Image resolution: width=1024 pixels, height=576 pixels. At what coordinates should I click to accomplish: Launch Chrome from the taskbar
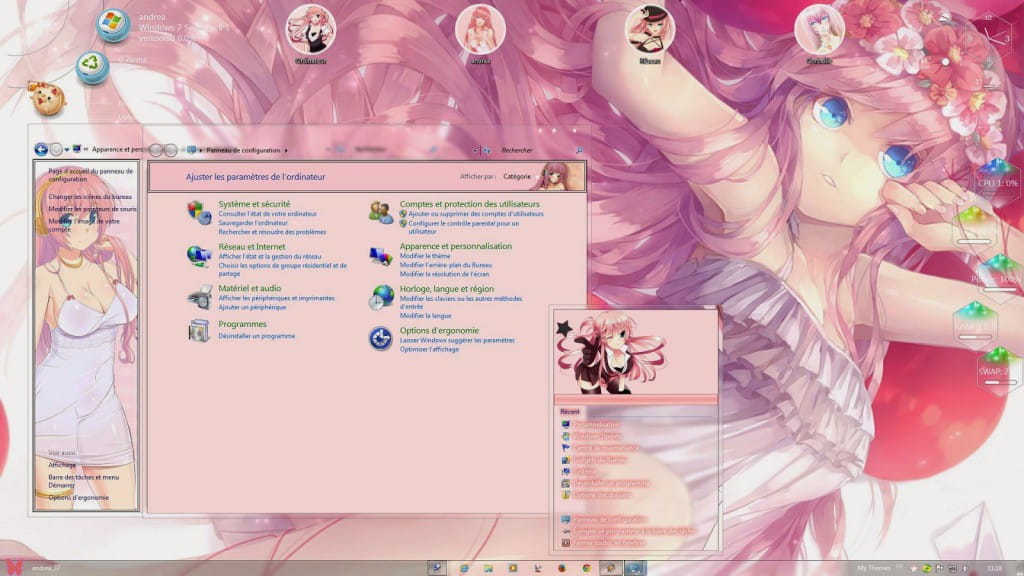coord(585,568)
